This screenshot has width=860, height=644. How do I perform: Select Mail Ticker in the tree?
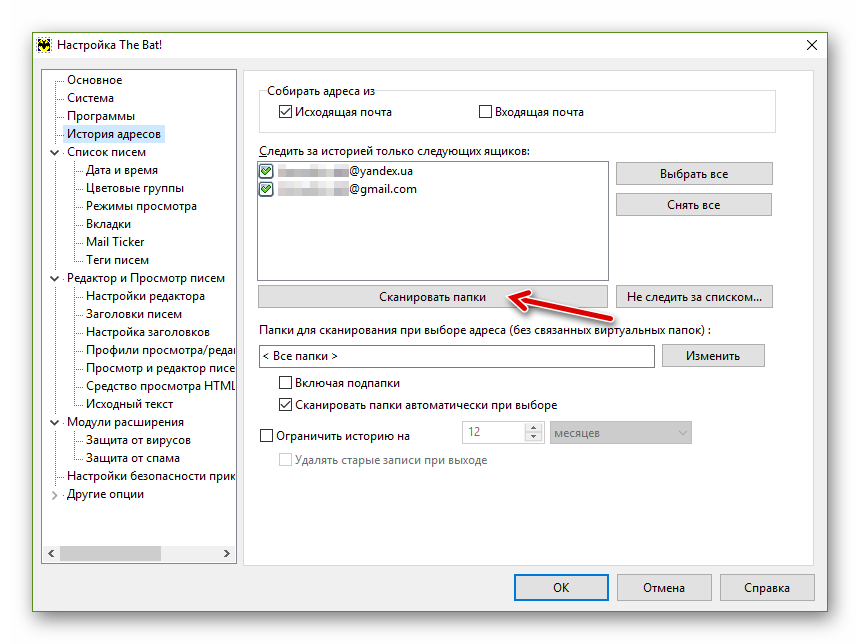[x=115, y=242]
